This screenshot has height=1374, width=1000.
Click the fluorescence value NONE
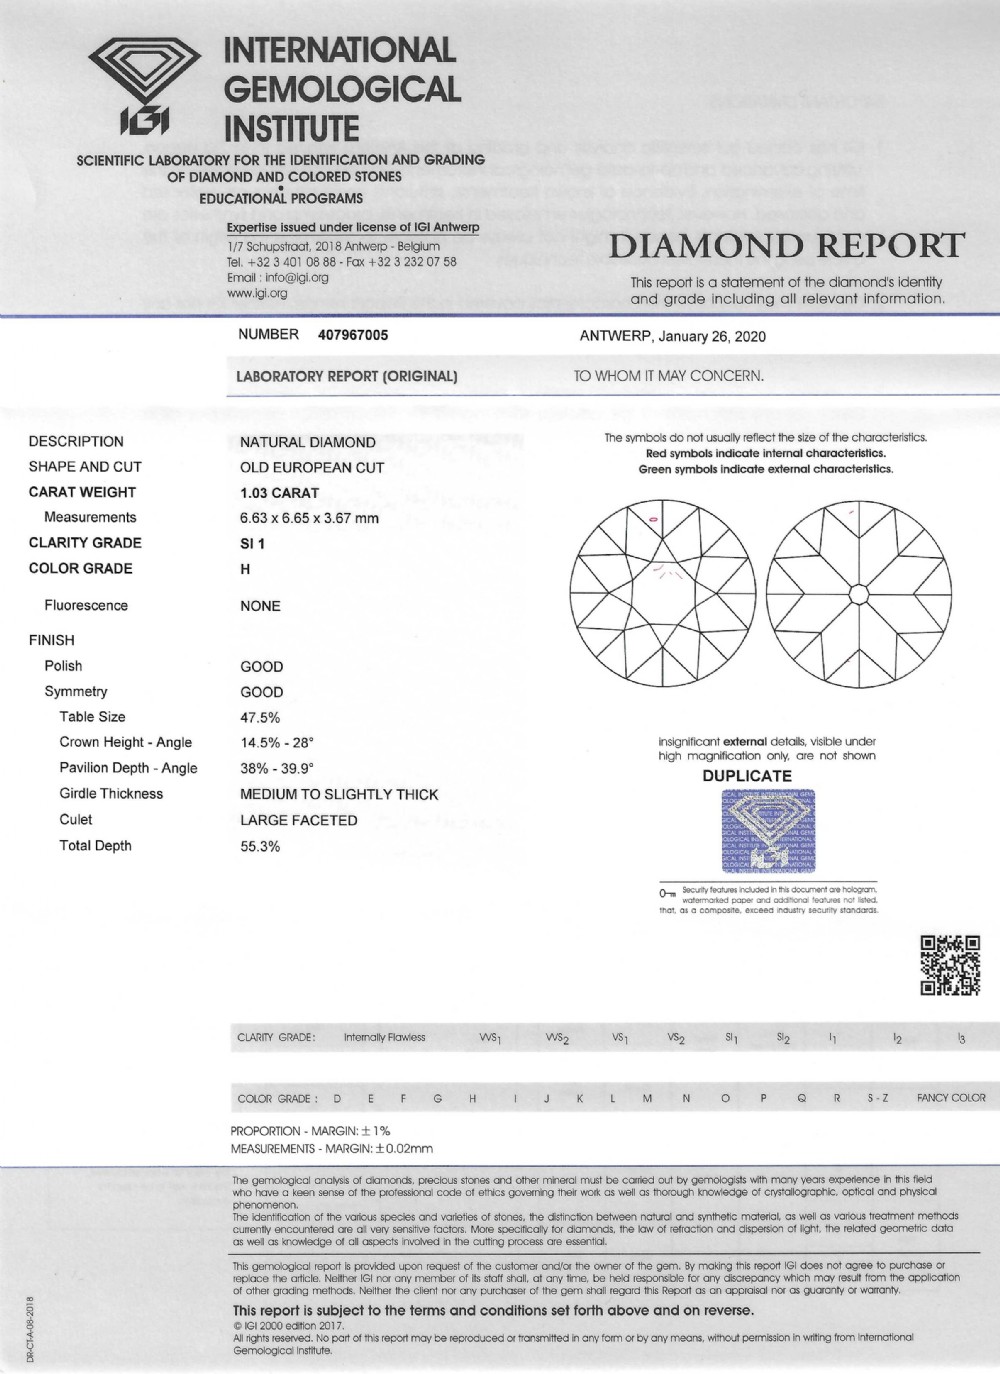coord(260,606)
